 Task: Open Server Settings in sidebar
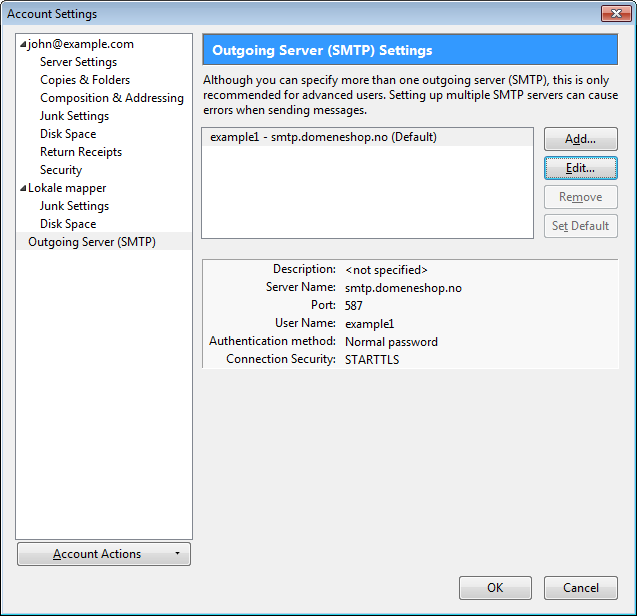click(x=78, y=62)
